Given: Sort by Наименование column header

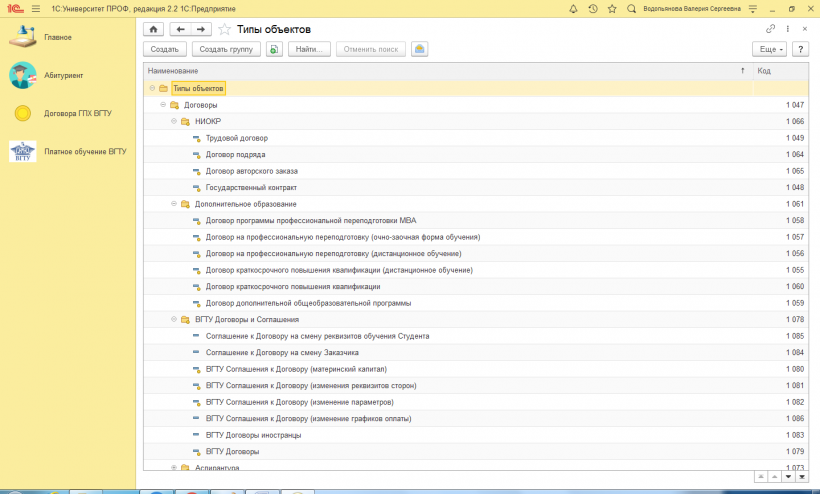Looking at the screenshot, I should click(448, 71).
